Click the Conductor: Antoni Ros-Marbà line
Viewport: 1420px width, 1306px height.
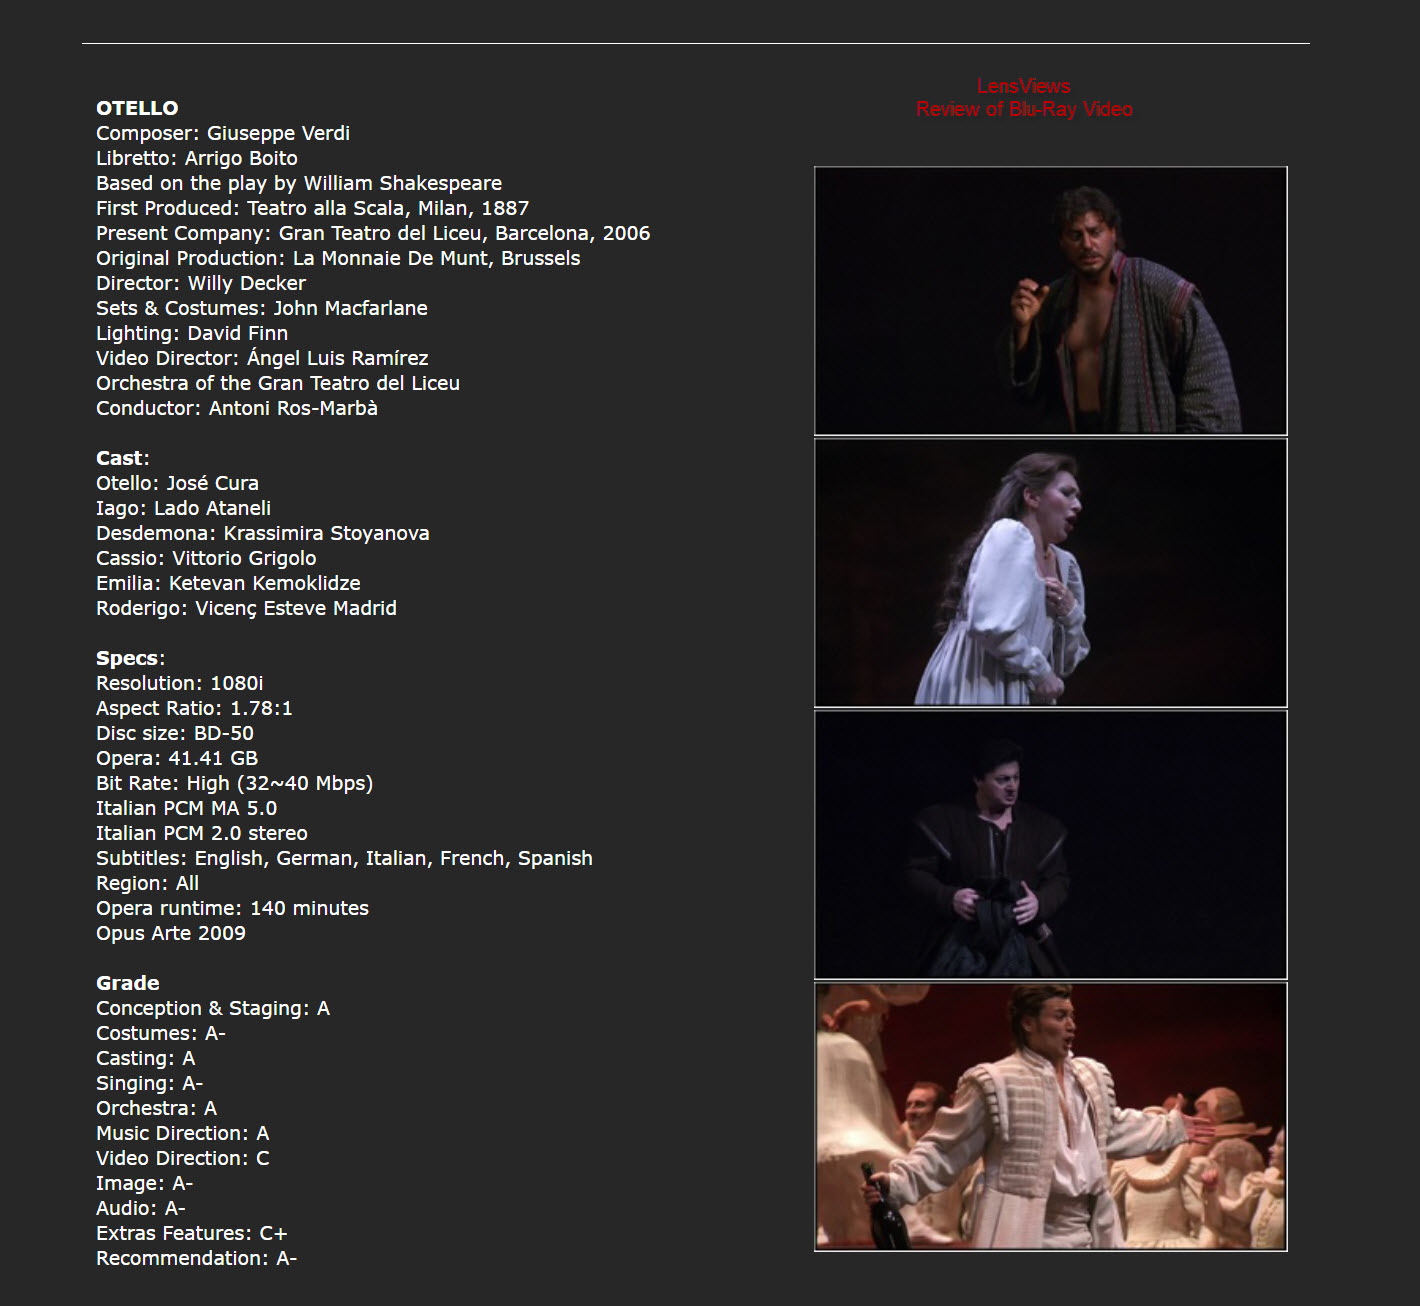237,408
